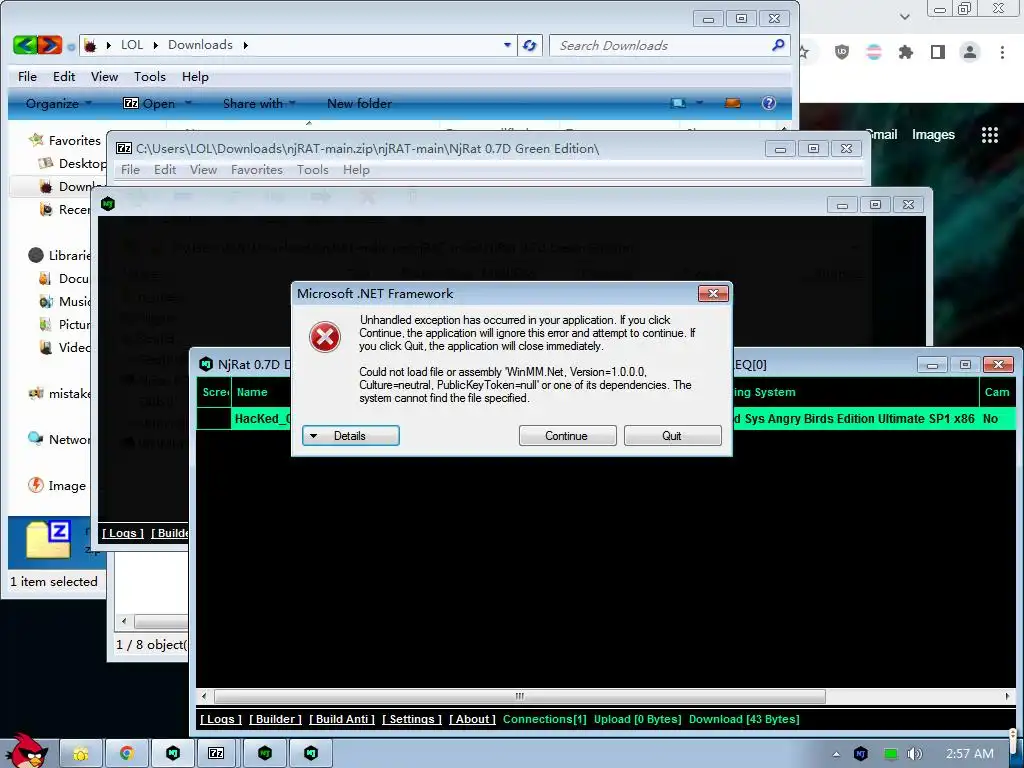Screen dimensions: 1024x768
Task: Select Desktop in the Explorer Favorites sidebar
Action: [72, 163]
